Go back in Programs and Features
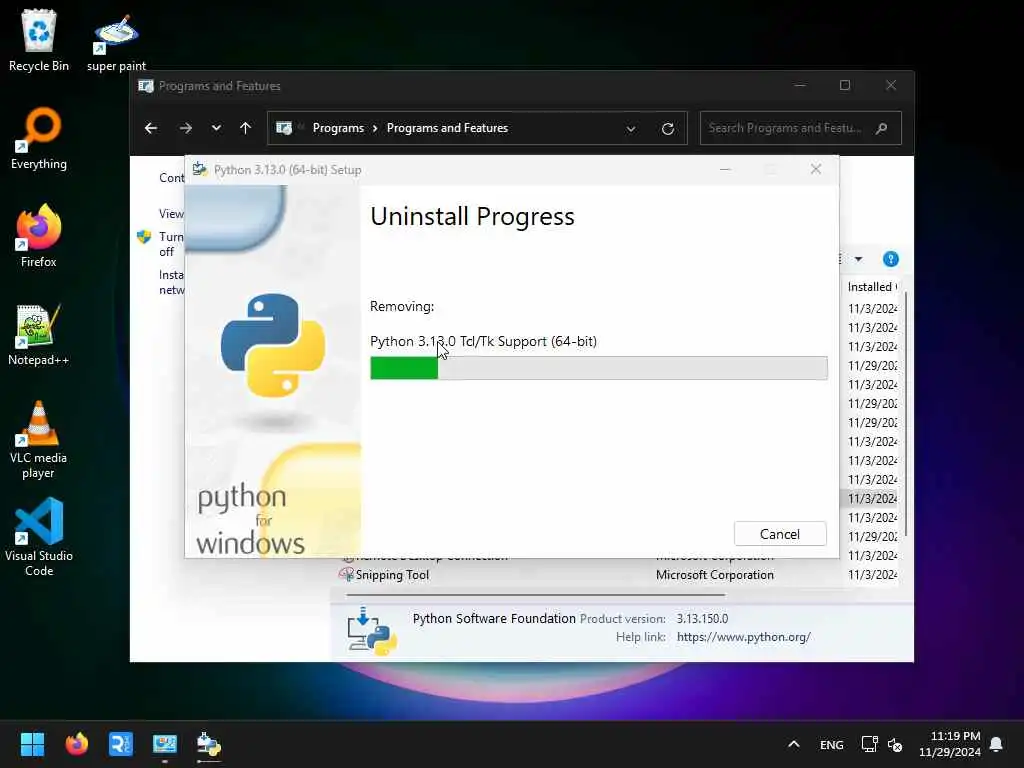Viewport: 1024px width, 768px height. [151, 128]
